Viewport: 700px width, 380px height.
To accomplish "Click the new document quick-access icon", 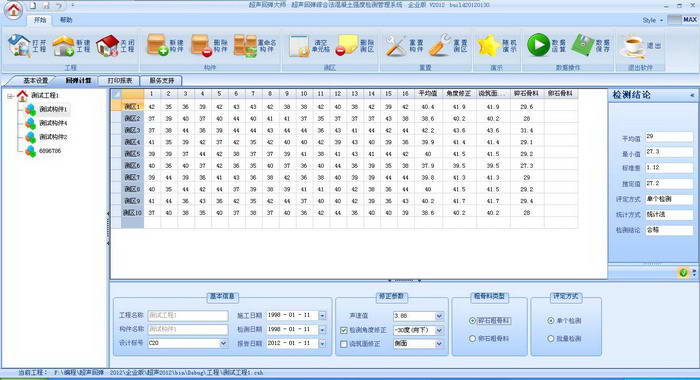I will tap(33, 6).
